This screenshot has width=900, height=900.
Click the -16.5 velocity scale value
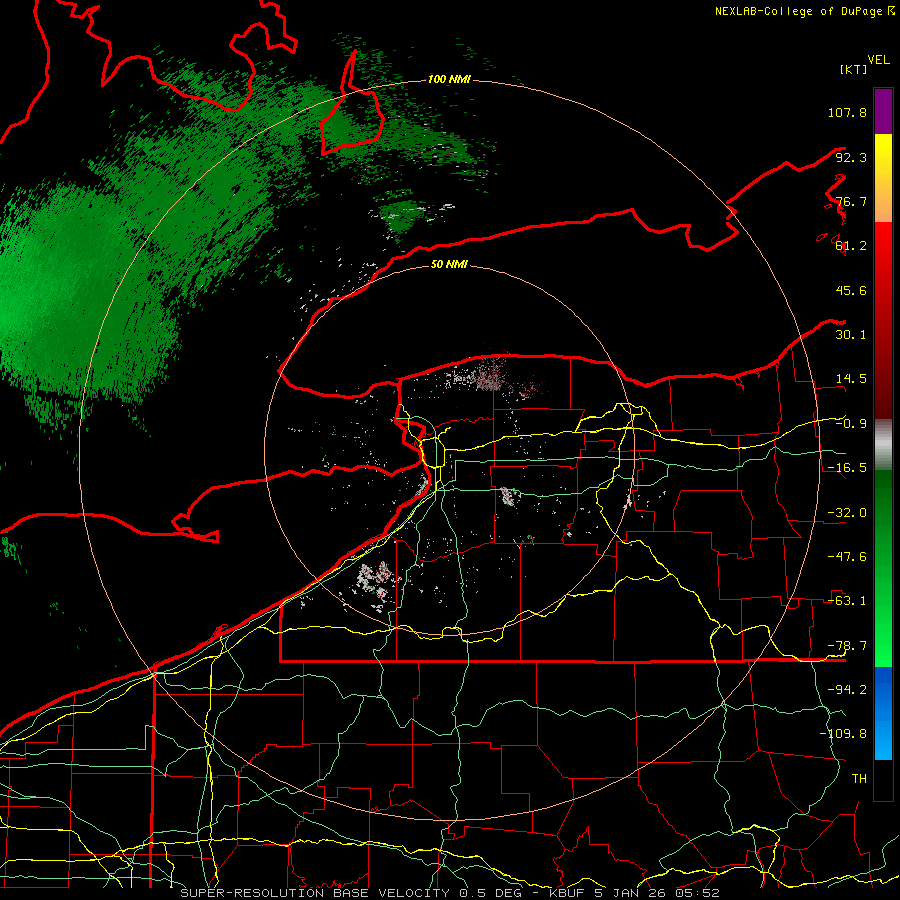[x=847, y=468]
